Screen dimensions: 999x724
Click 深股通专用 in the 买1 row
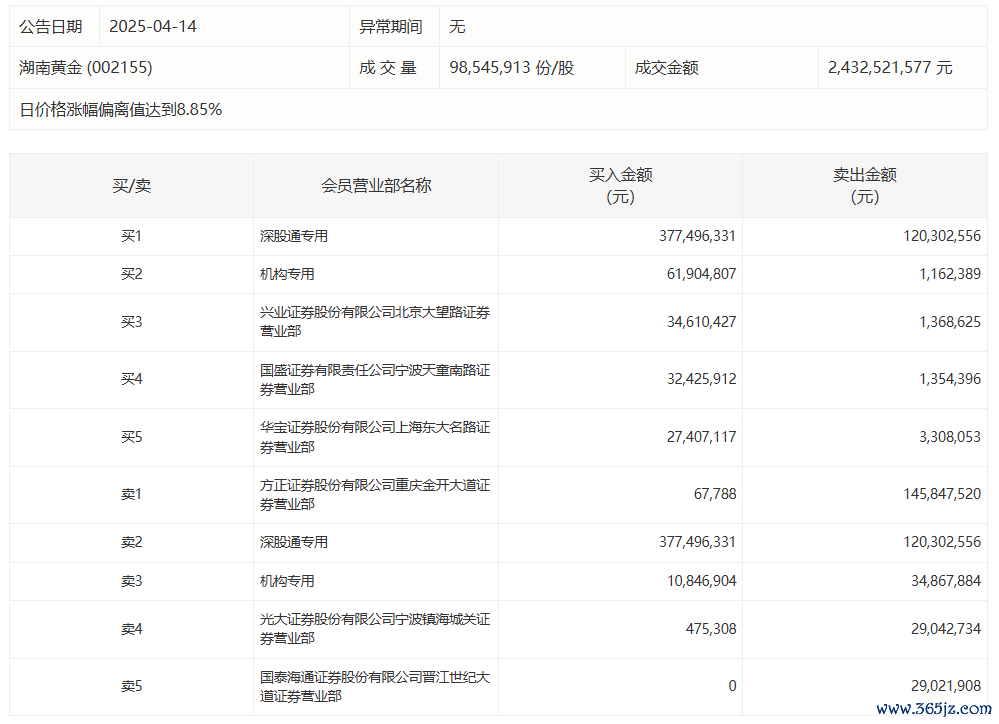pos(294,236)
